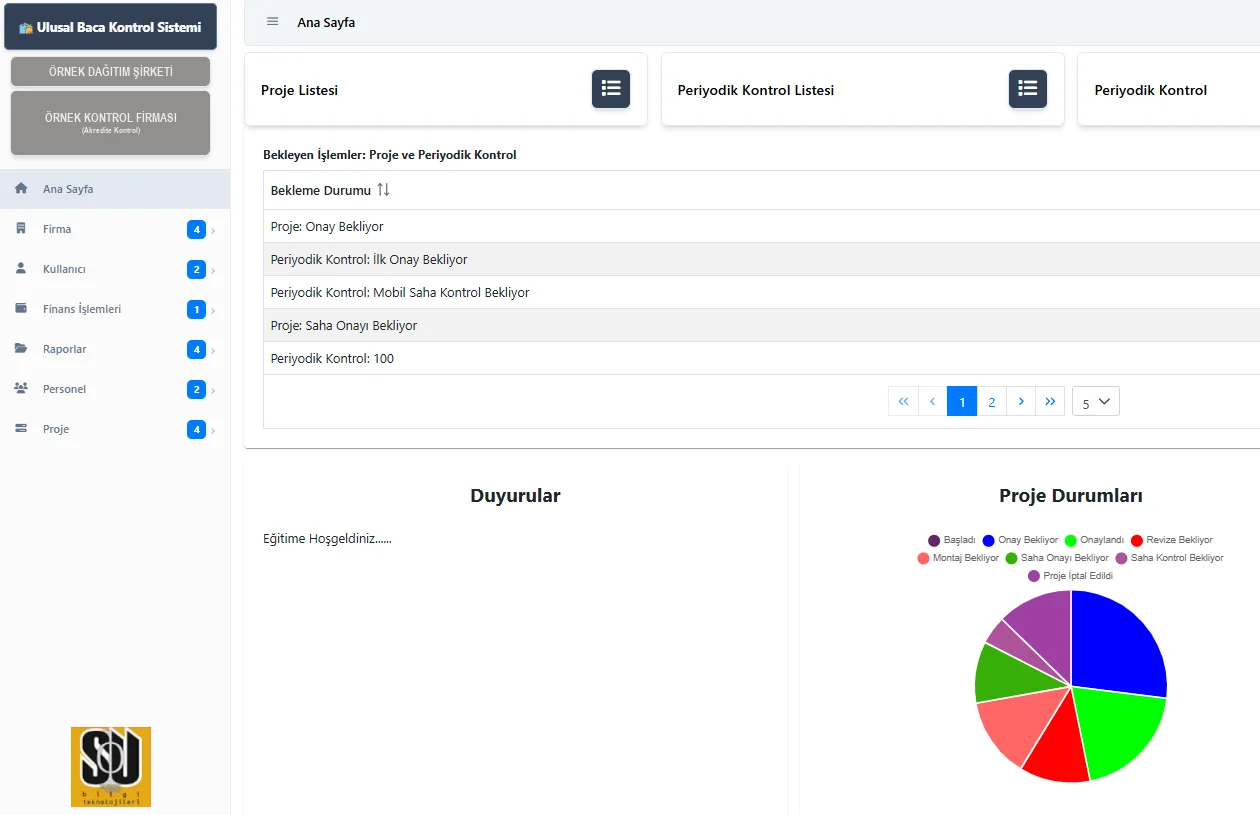Click the home icon beside Ana Sayfa
The image size is (1260, 815).
21,189
